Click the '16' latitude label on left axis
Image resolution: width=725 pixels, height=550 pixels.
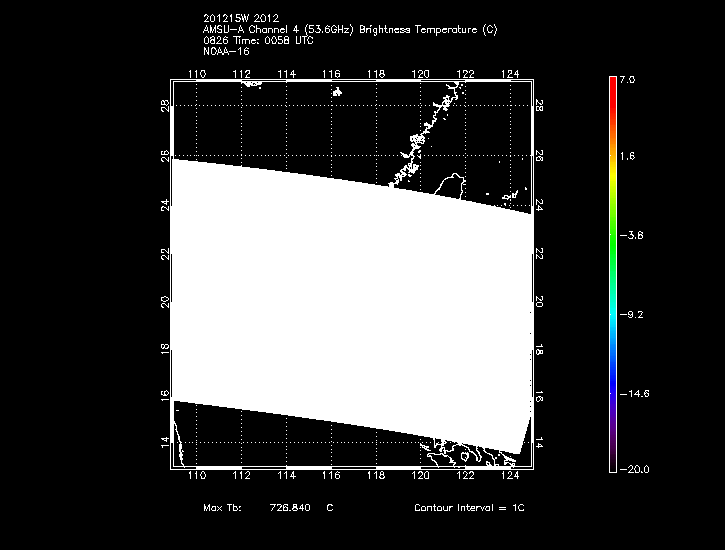165,396
